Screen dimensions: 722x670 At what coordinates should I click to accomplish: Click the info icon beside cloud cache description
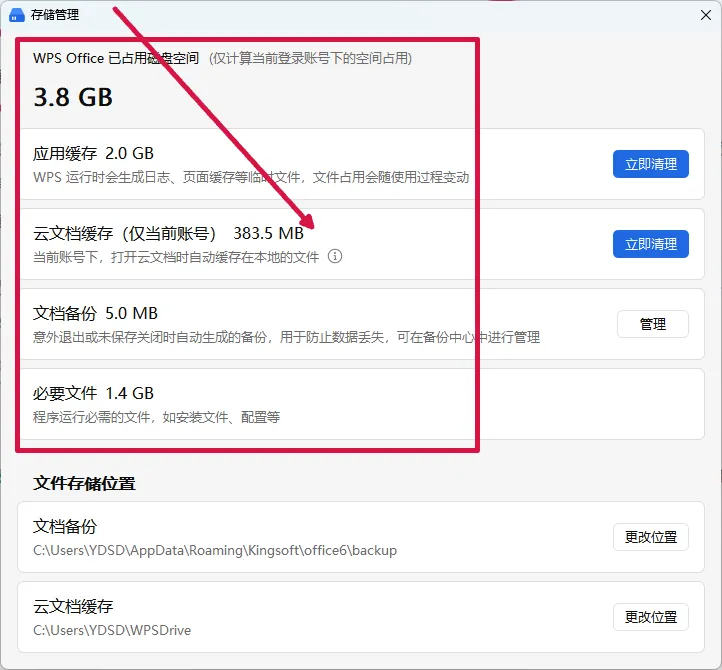coord(335,256)
